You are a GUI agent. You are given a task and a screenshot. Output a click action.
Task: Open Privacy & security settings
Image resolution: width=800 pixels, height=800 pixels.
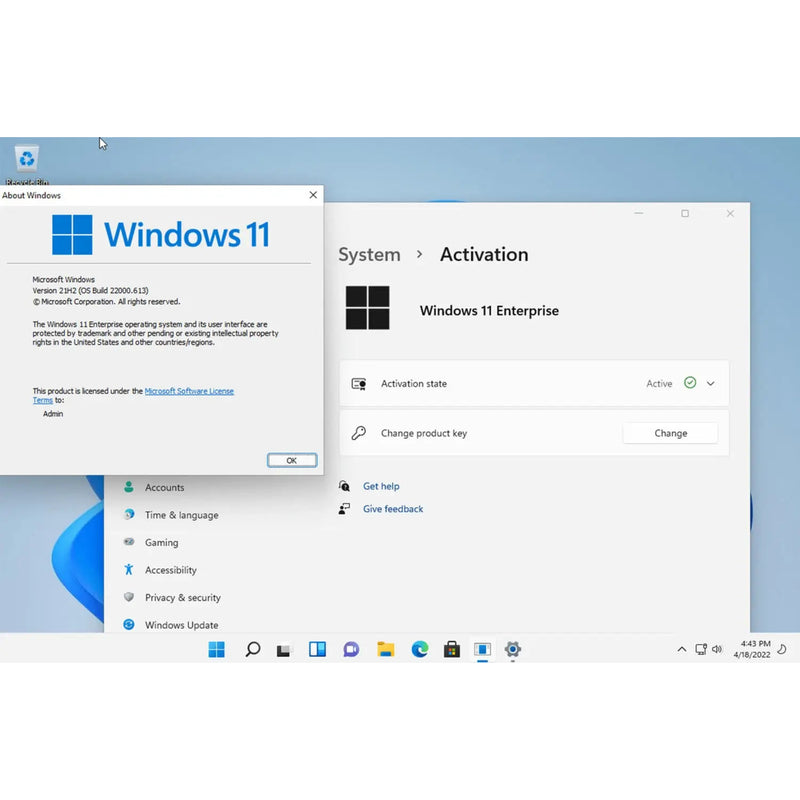coord(180,598)
